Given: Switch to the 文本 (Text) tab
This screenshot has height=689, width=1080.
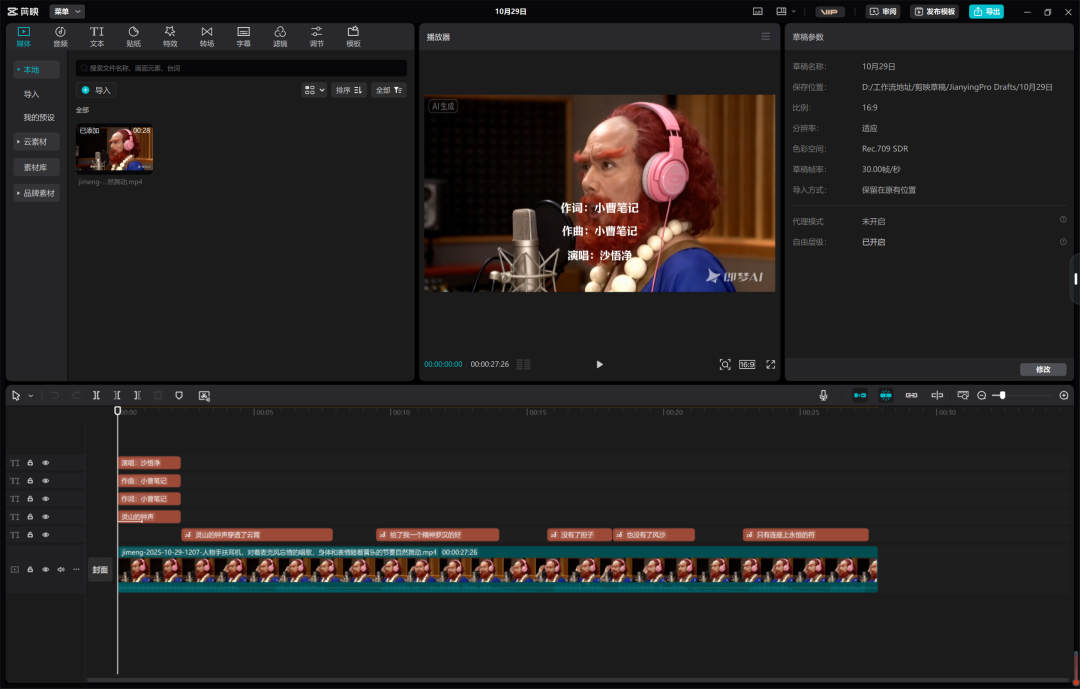Looking at the screenshot, I should tap(97, 37).
